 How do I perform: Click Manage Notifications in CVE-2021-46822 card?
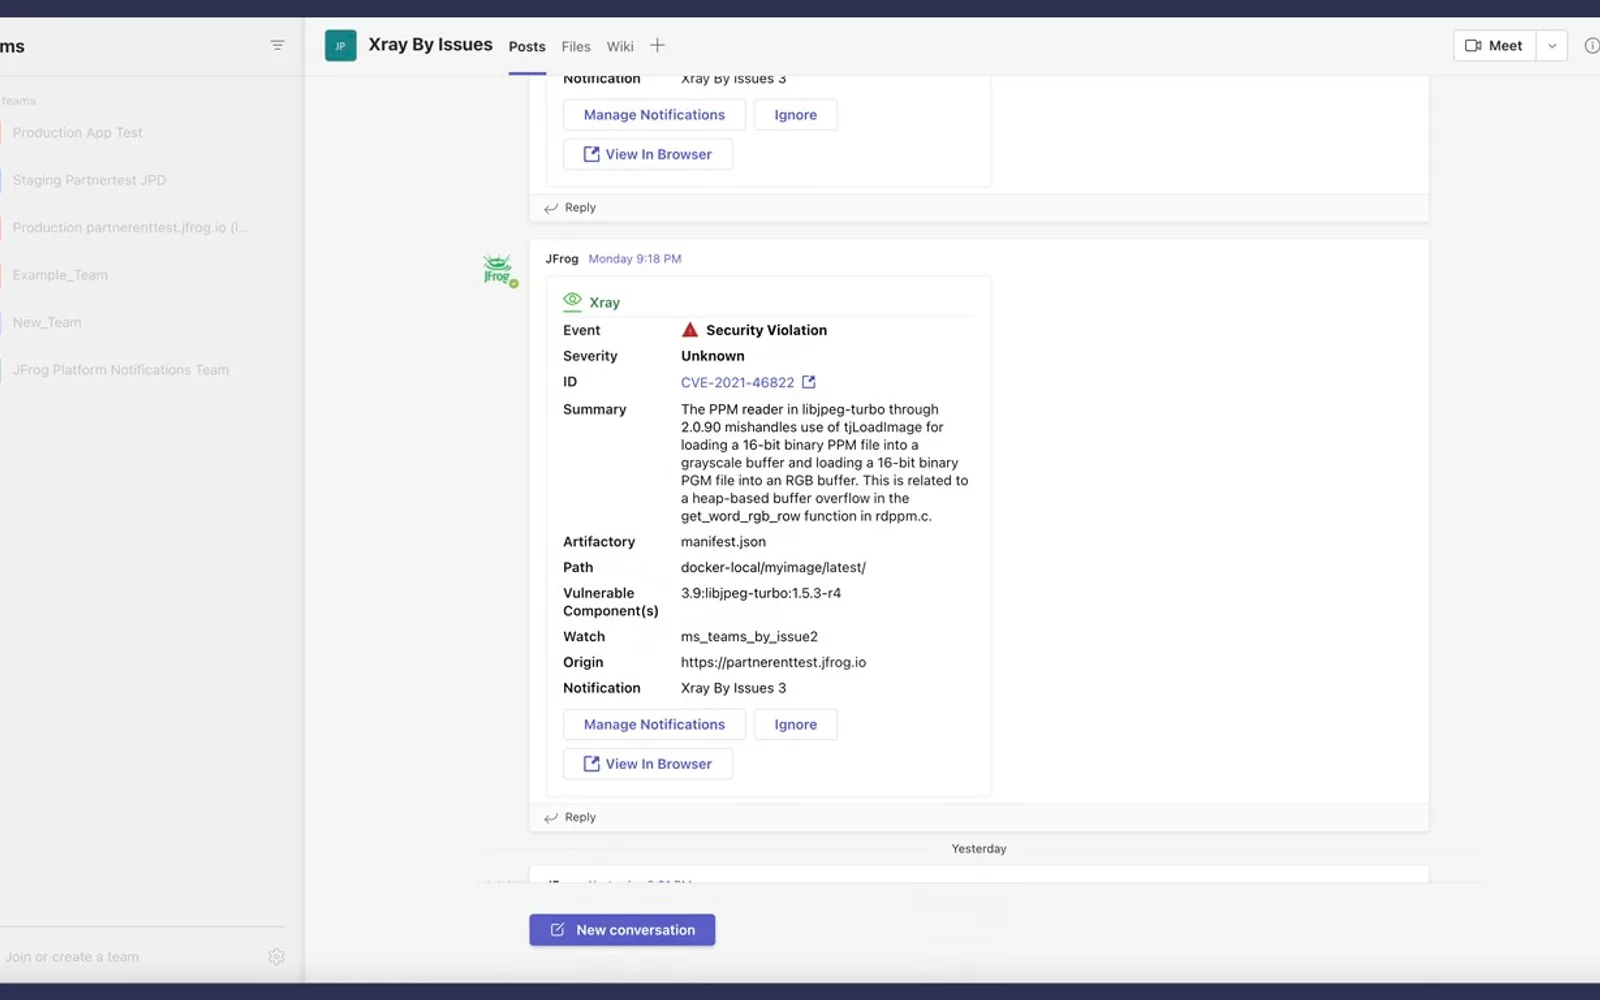654,724
